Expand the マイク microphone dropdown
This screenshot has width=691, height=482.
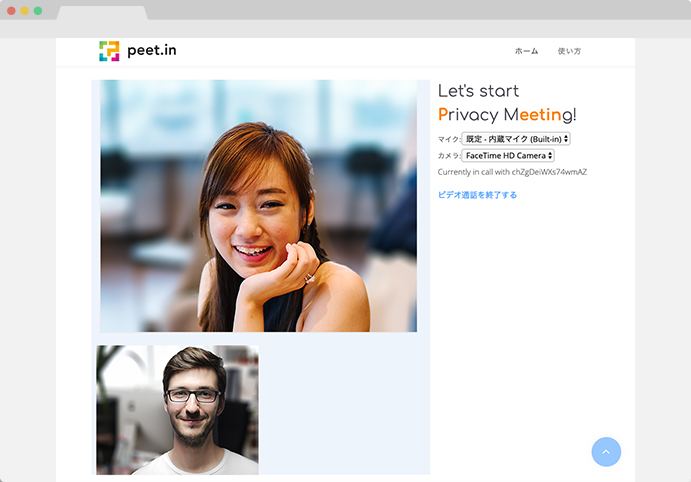(516, 139)
